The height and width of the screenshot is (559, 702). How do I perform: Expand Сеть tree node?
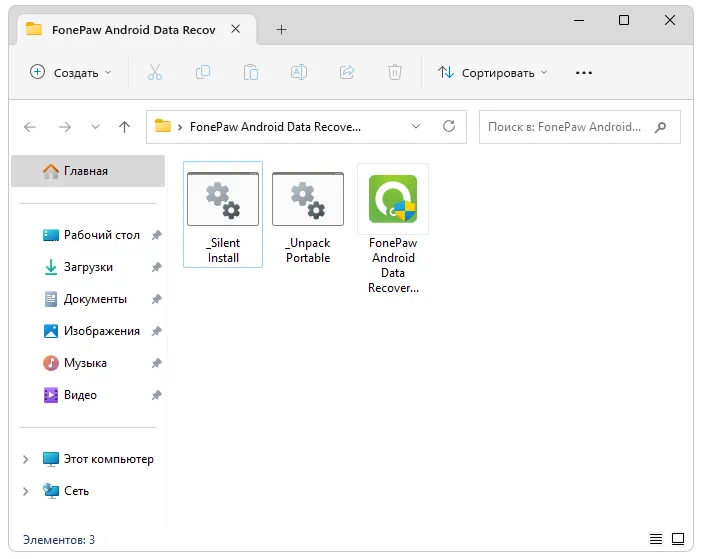(x=26, y=491)
